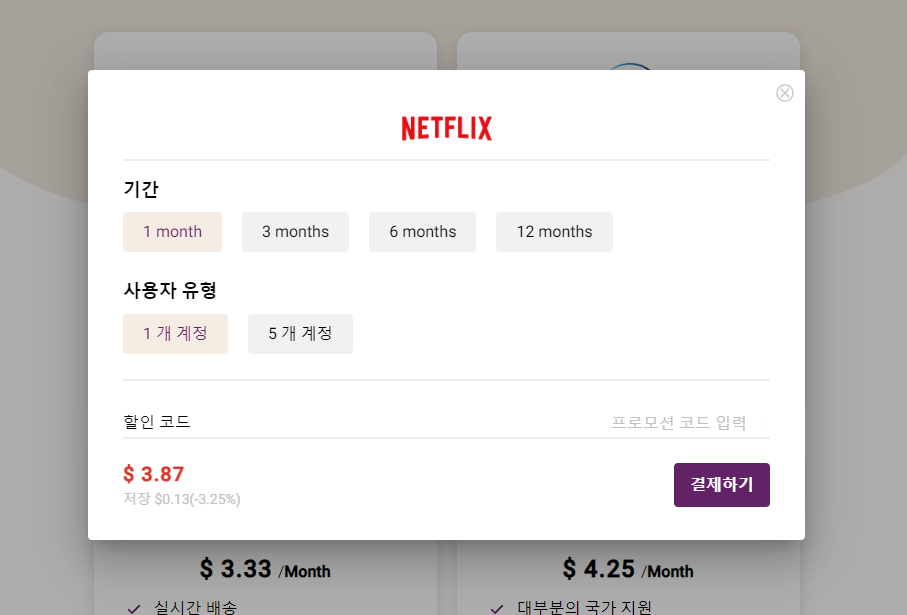Click the 사용자 유형 section heading

(170, 290)
